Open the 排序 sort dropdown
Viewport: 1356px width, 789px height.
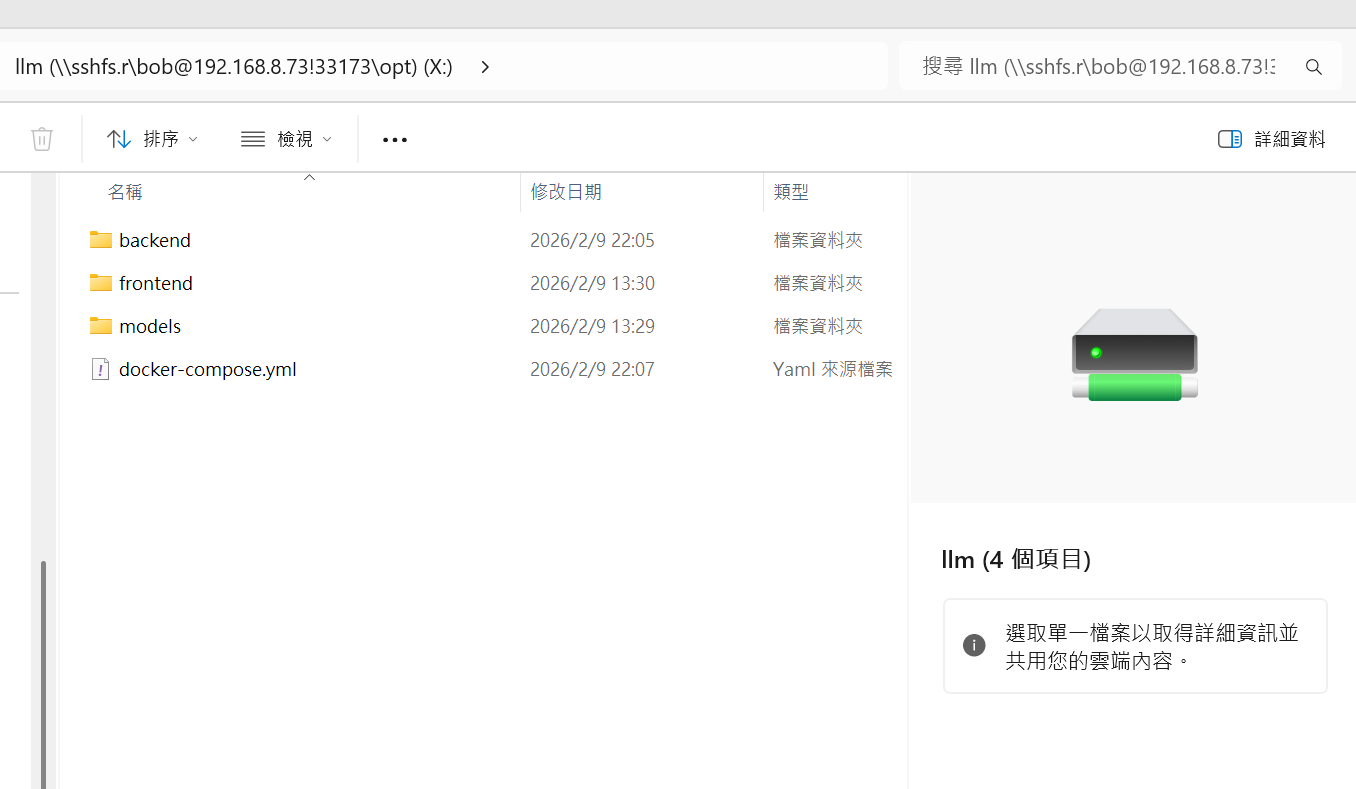153,139
